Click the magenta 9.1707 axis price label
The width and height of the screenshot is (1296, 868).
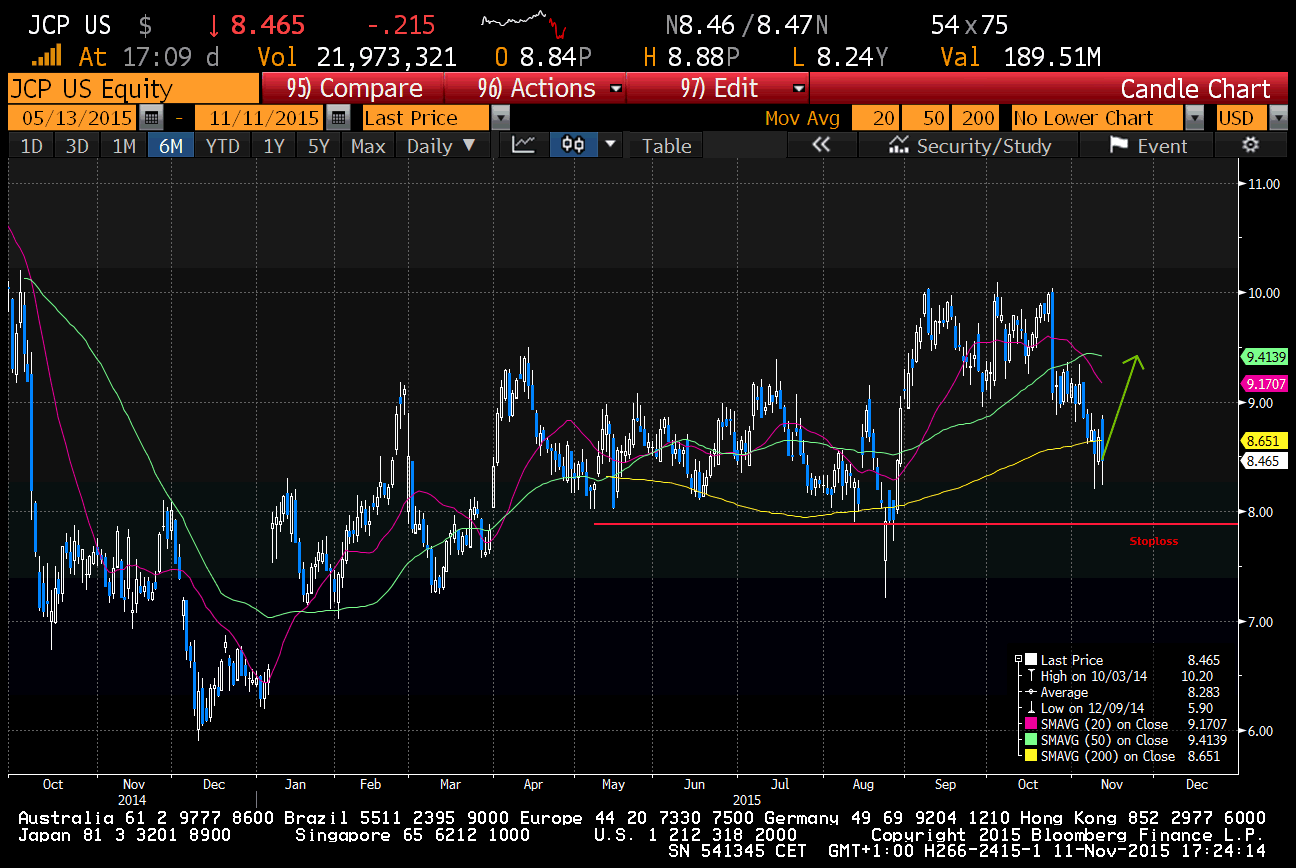[1266, 383]
